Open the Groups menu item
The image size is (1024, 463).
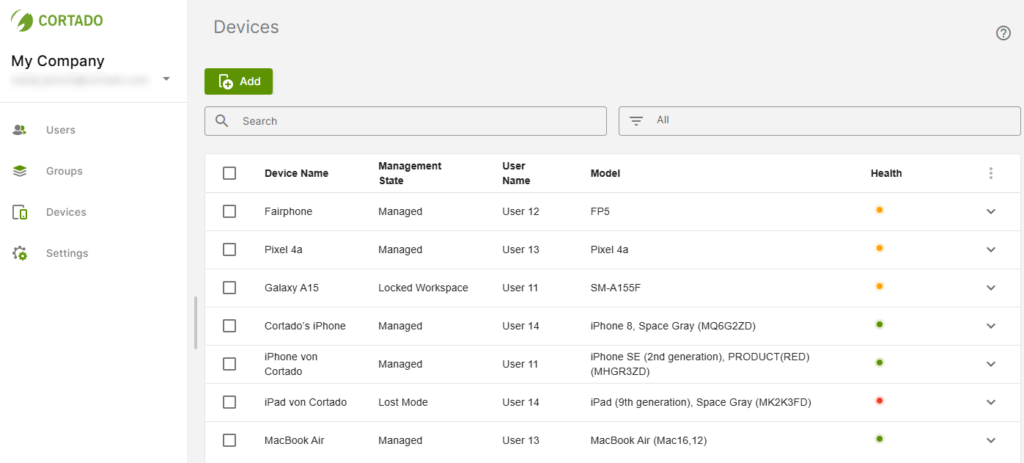tap(64, 171)
